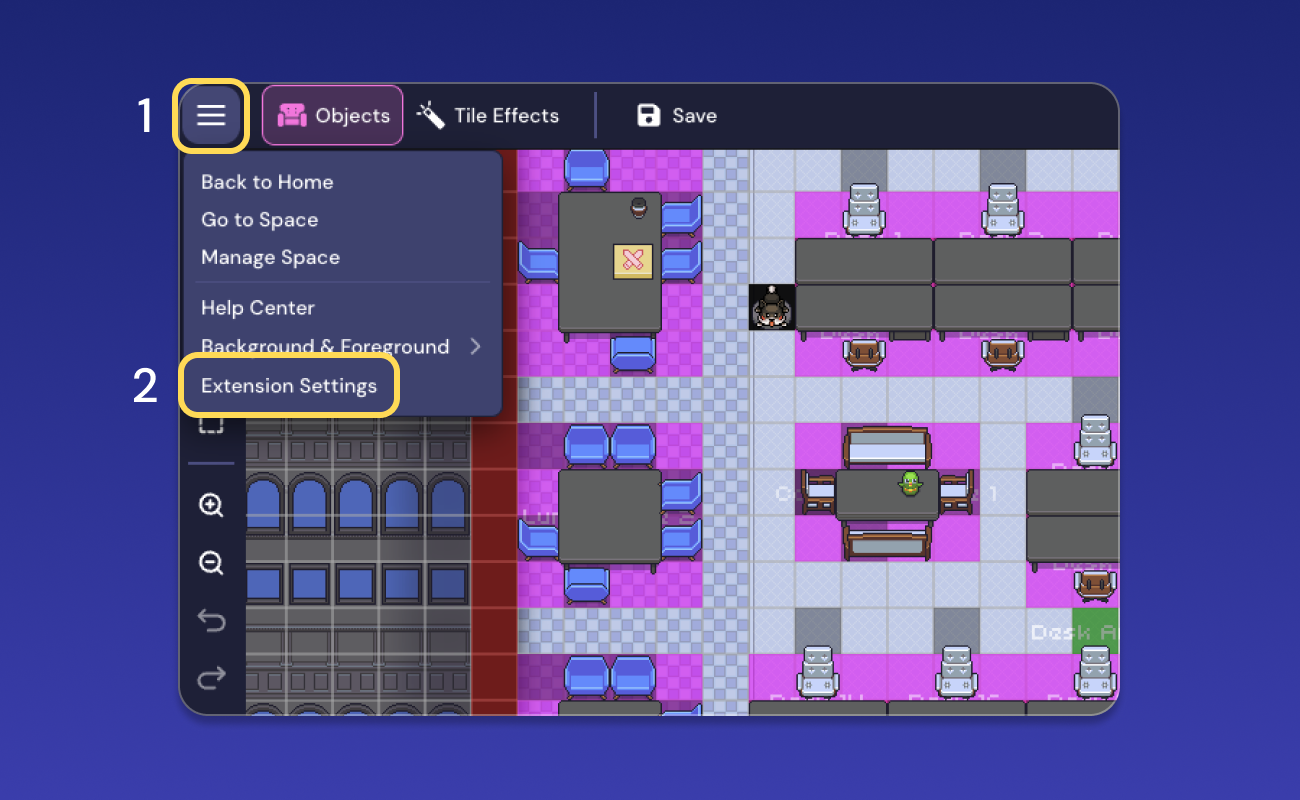Choose Go to Space menu entry
This screenshot has height=800, width=1300.
pyautogui.click(x=259, y=219)
